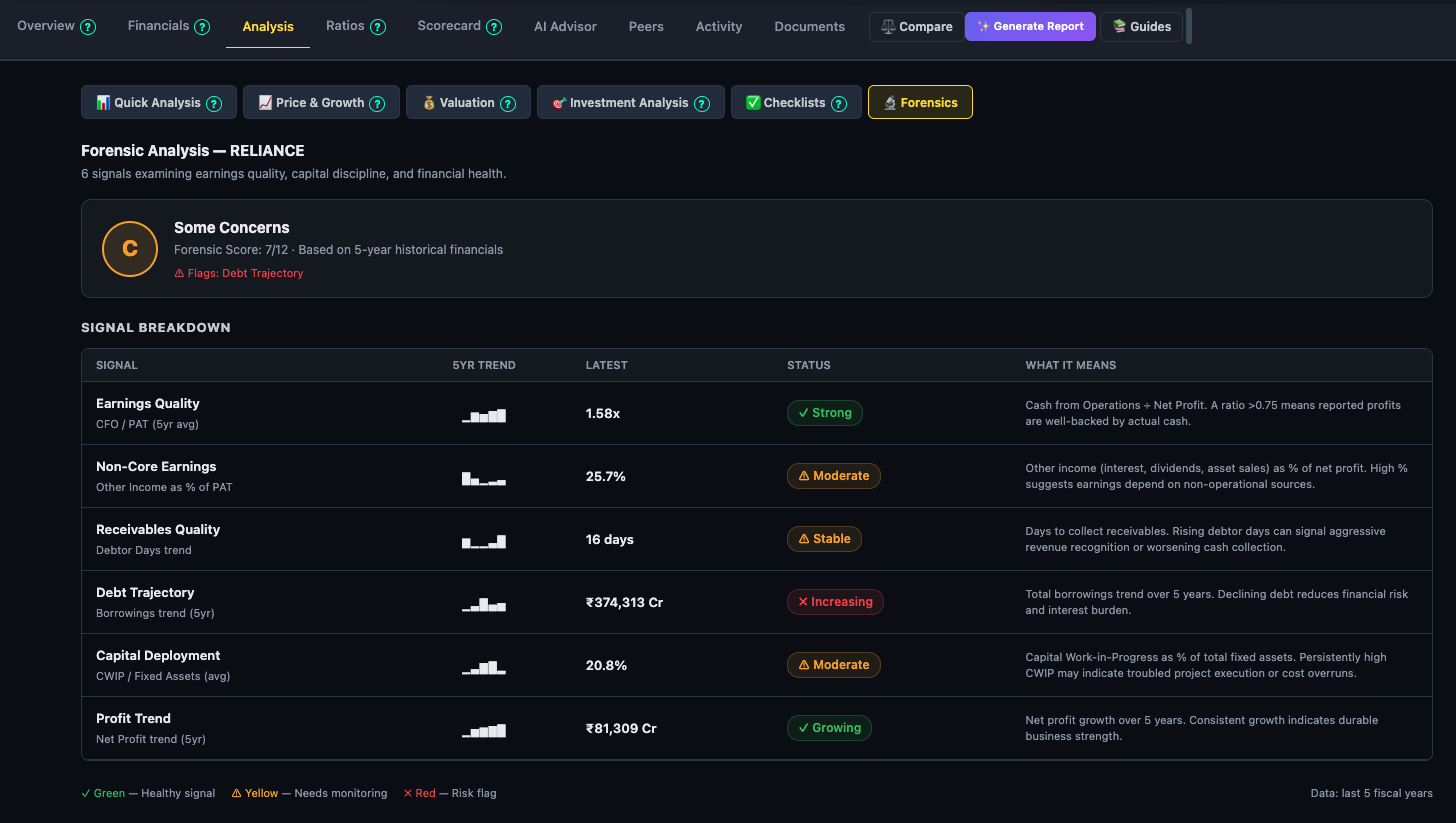Open the Scorecard help icon
The width and height of the screenshot is (1456, 823).
point(497,26)
